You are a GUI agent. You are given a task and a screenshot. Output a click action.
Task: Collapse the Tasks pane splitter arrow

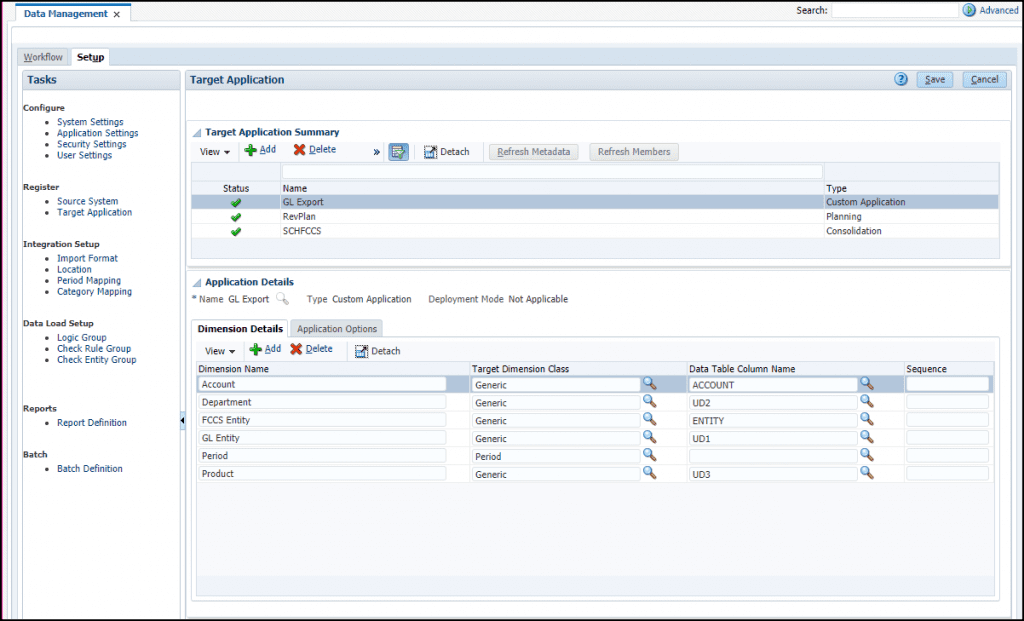pyautogui.click(x=182, y=421)
